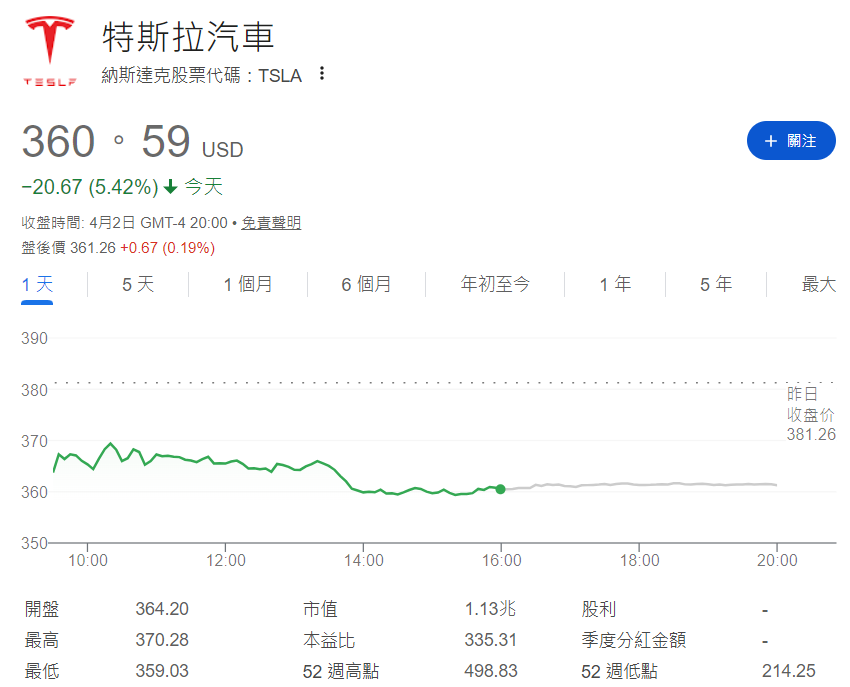Switch to the 1 個月 chart view
Image resolution: width=850 pixels, height=687 pixels.
[247, 284]
